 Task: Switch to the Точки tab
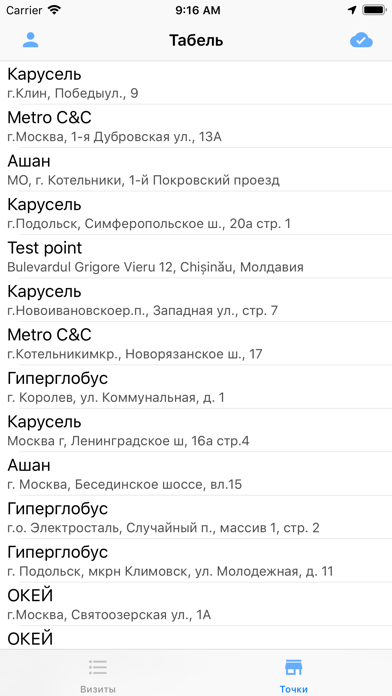293,673
